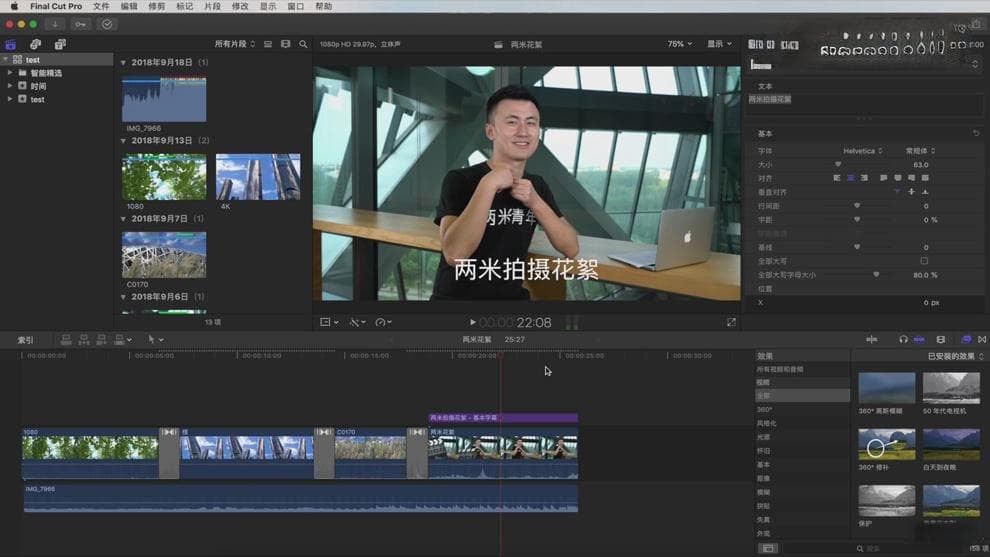Image resolution: width=990 pixels, height=557 pixels.
Task: Select the 4K clip thumbnail
Action: tap(258, 177)
